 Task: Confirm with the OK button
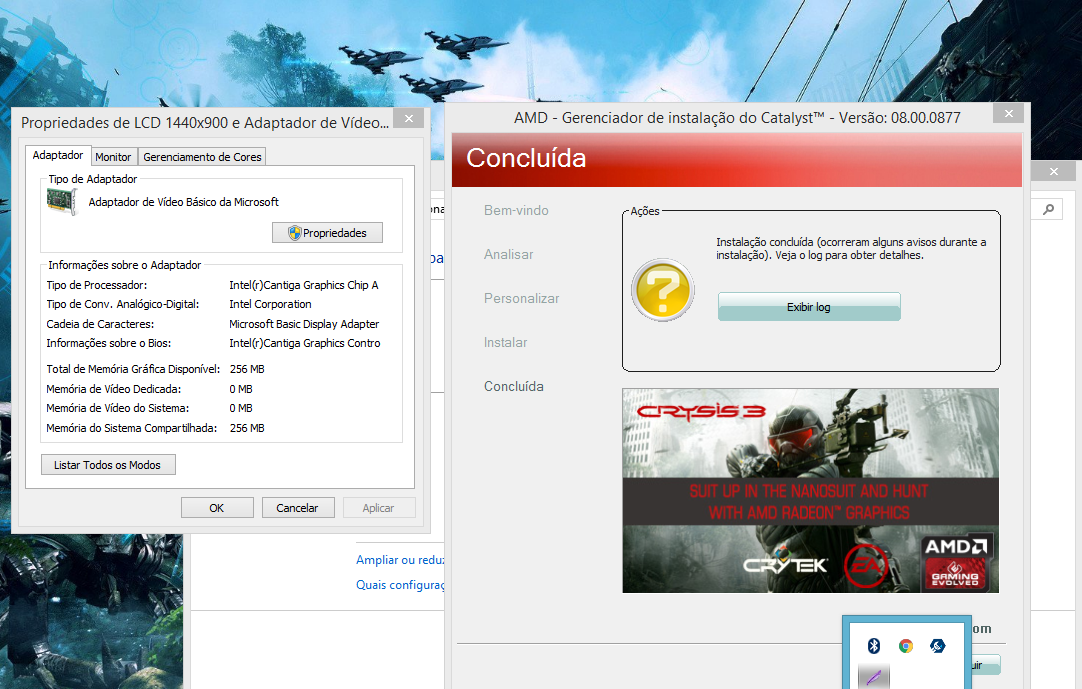[x=217, y=507]
